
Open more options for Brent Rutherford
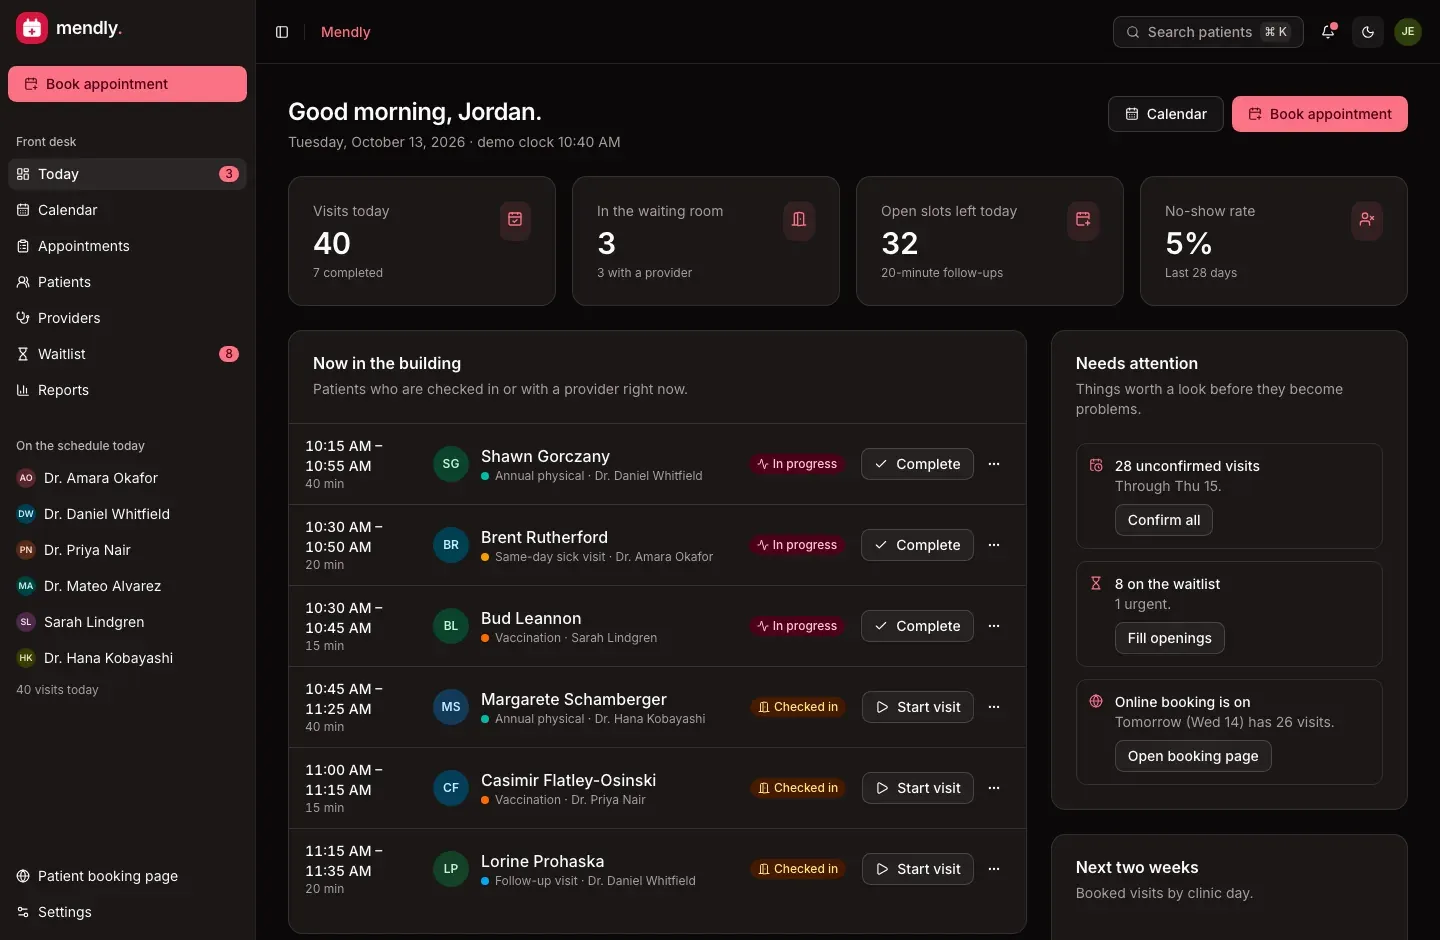[x=994, y=545]
